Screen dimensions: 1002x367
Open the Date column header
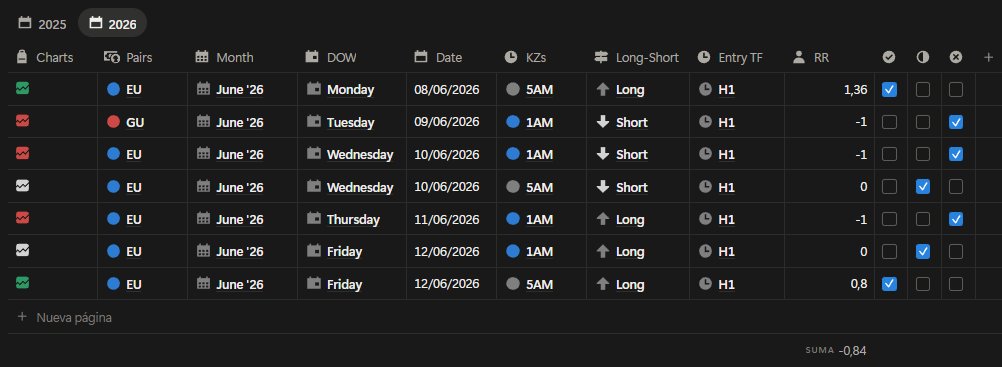[x=438, y=57]
